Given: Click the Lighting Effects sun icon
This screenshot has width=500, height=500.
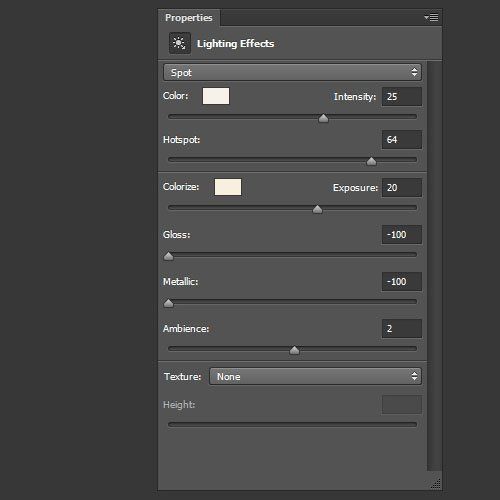Looking at the screenshot, I should (180, 43).
